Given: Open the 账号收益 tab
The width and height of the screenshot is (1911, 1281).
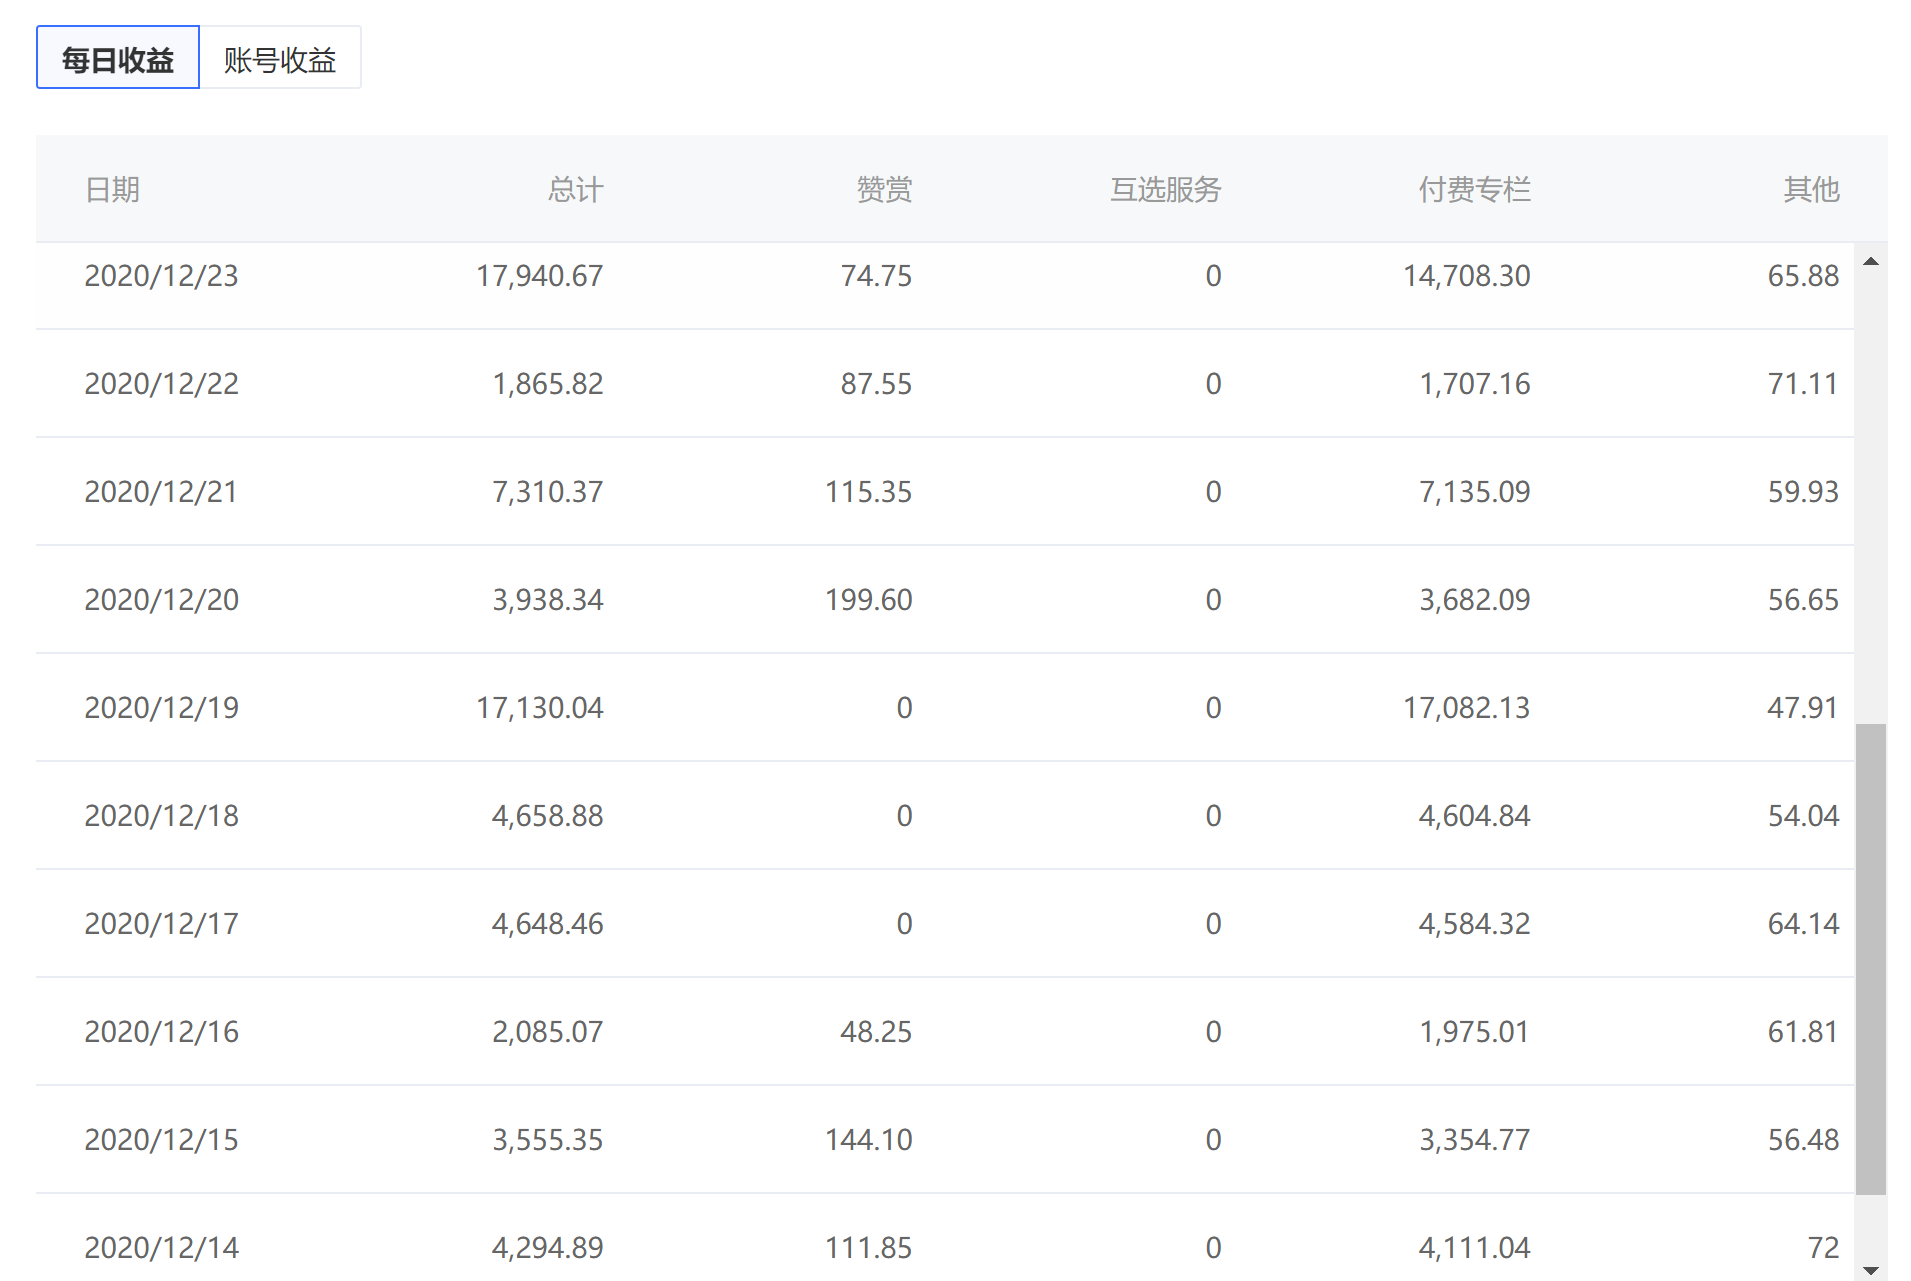Looking at the screenshot, I should 280,59.
